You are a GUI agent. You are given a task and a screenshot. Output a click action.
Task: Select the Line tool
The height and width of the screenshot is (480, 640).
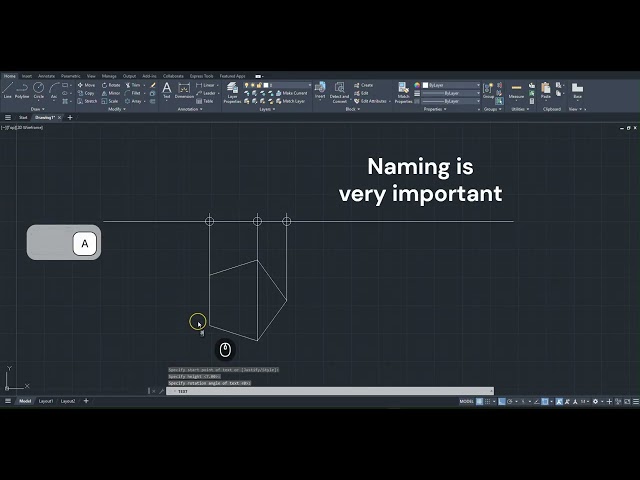point(7,90)
